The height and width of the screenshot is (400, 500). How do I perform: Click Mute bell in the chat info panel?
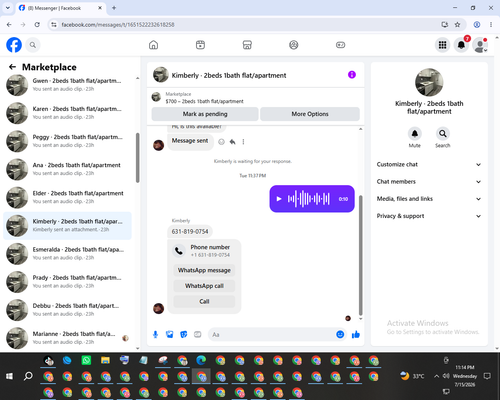click(415, 134)
